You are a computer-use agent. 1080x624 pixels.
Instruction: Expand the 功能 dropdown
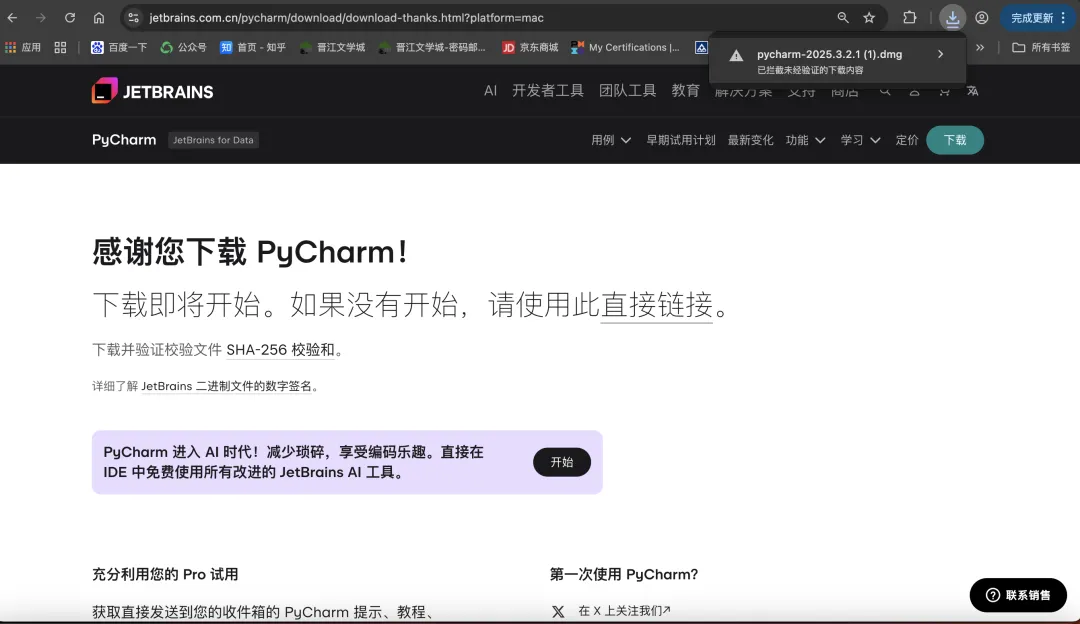805,141
